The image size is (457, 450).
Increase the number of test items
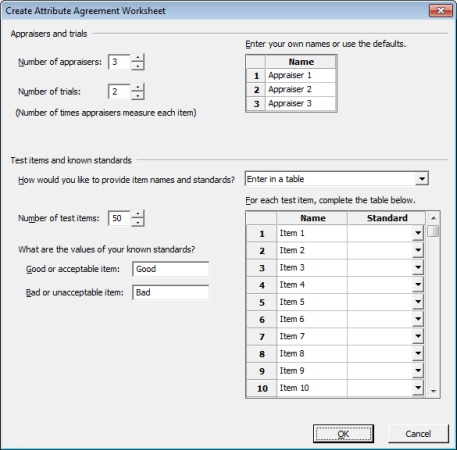coord(137,214)
